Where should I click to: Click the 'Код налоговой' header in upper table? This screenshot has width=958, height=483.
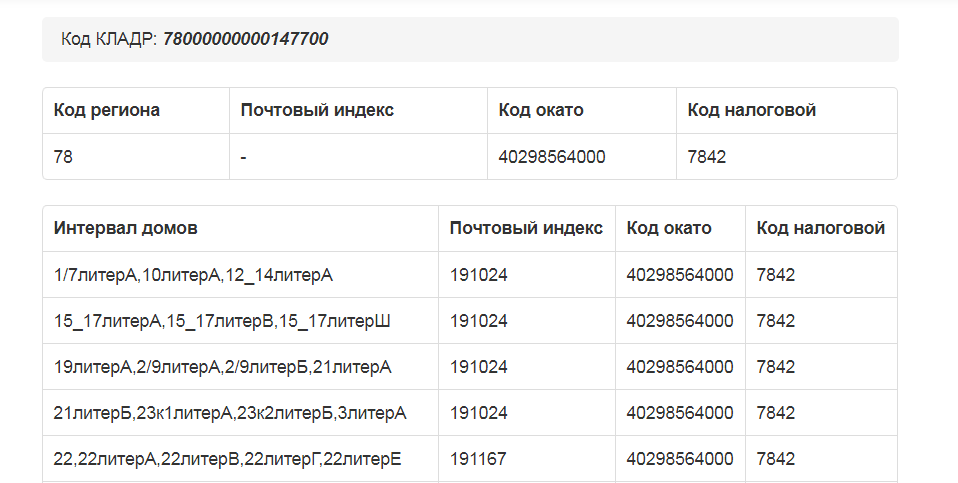pyautogui.click(x=751, y=110)
